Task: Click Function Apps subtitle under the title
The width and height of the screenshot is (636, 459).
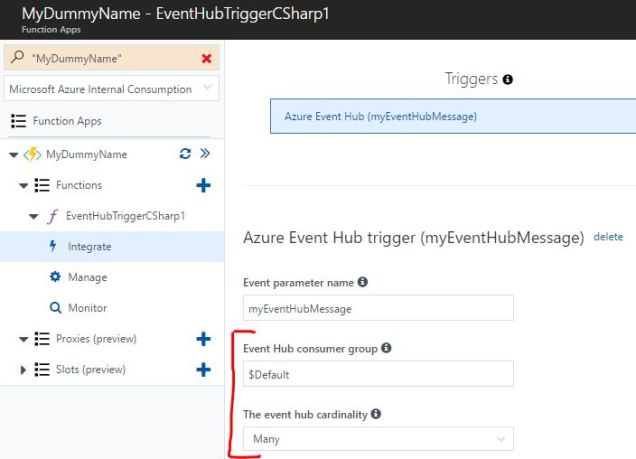Action: pos(51,30)
